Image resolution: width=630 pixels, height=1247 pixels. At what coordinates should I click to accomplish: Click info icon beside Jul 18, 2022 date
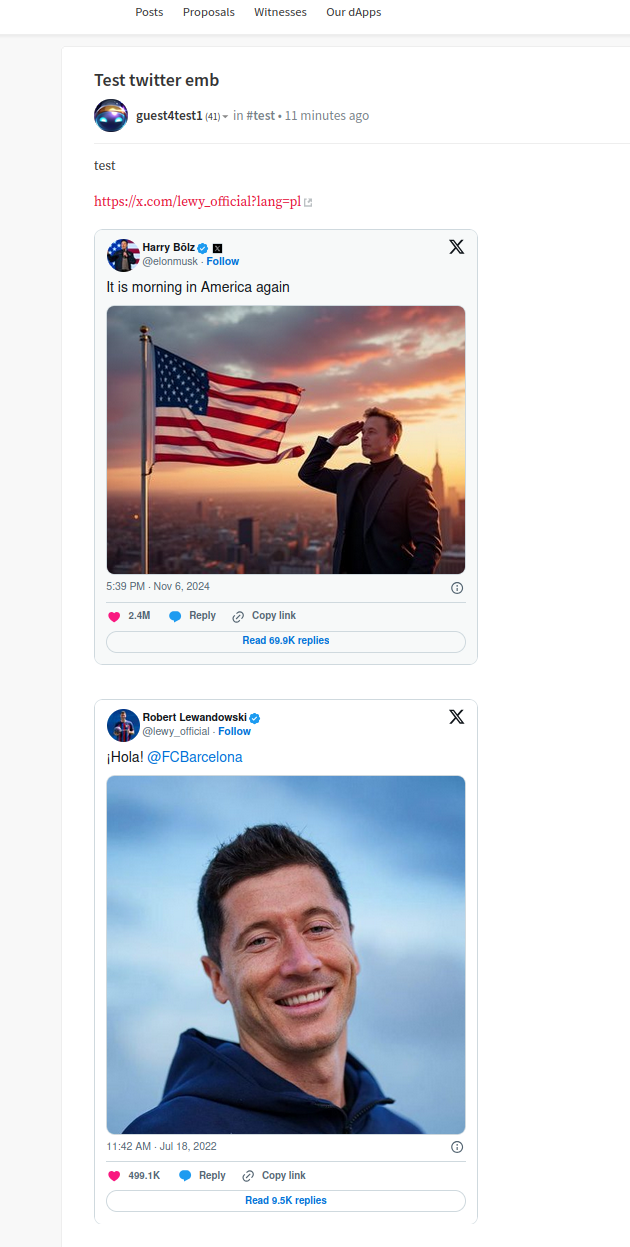pyautogui.click(x=457, y=1147)
